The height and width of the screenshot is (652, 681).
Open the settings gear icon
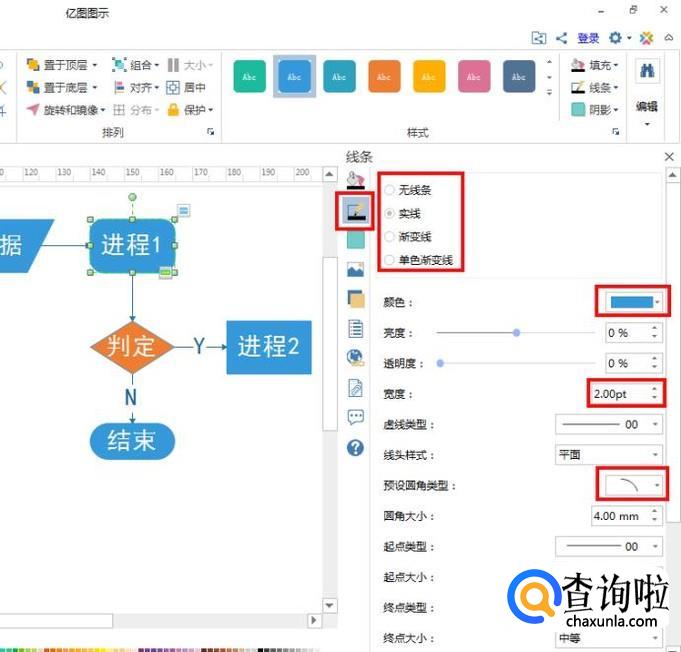[615, 38]
